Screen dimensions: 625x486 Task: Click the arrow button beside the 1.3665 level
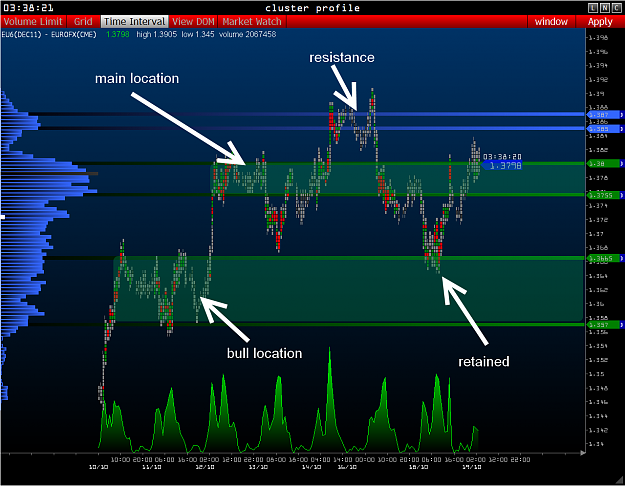coord(621,258)
